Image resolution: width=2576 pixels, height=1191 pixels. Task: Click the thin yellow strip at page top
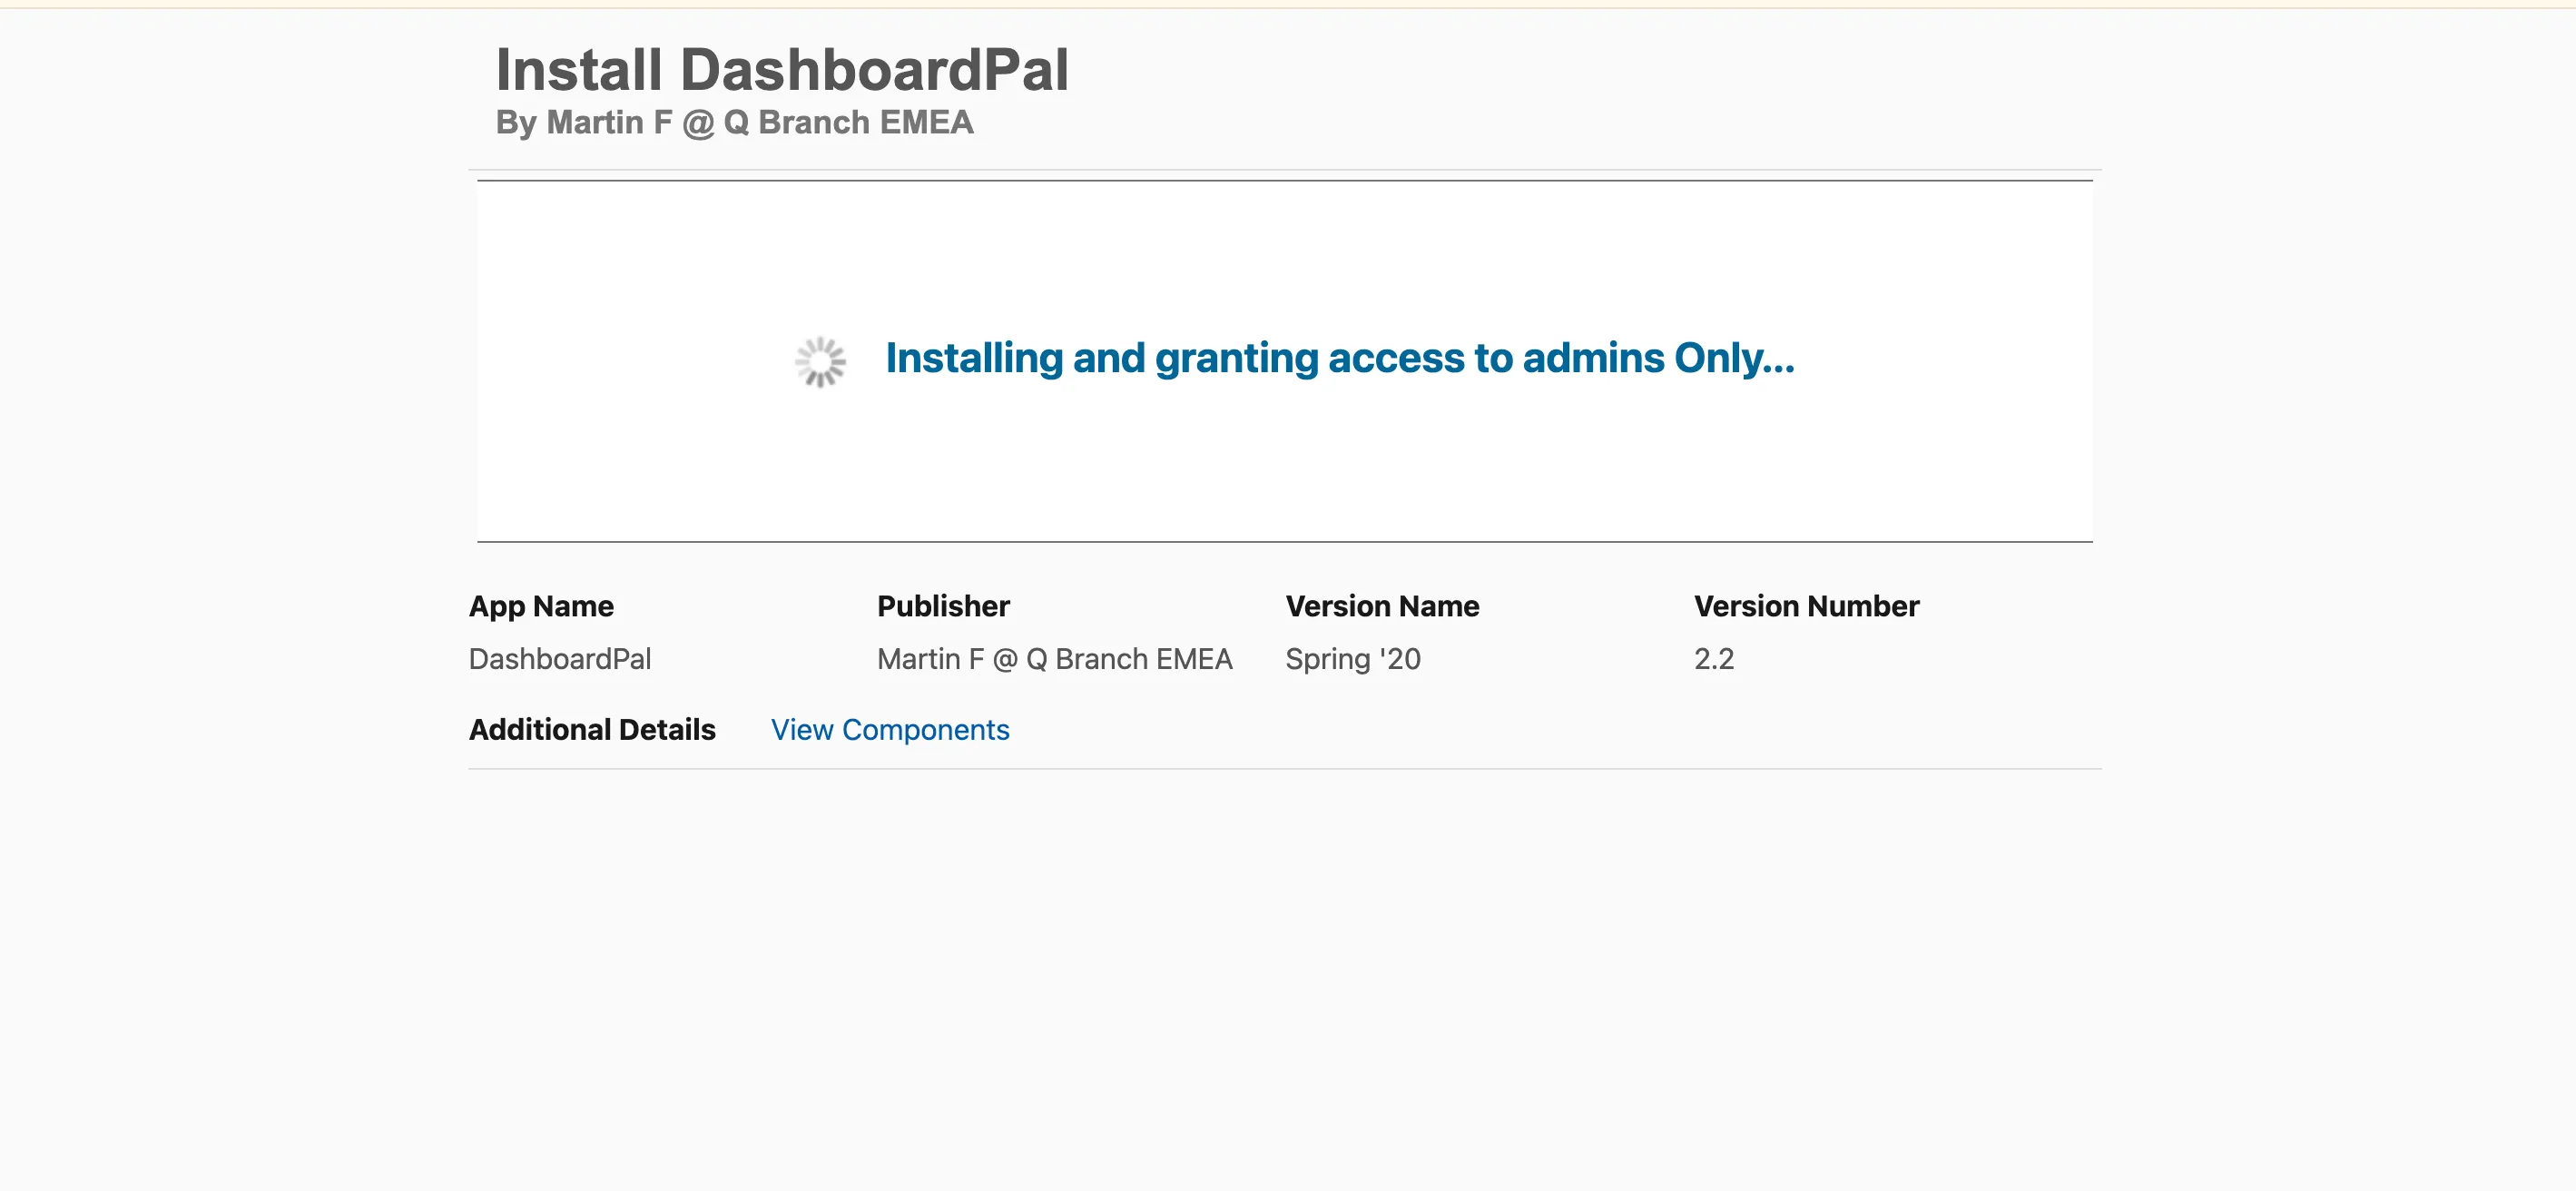point(1288,4)
